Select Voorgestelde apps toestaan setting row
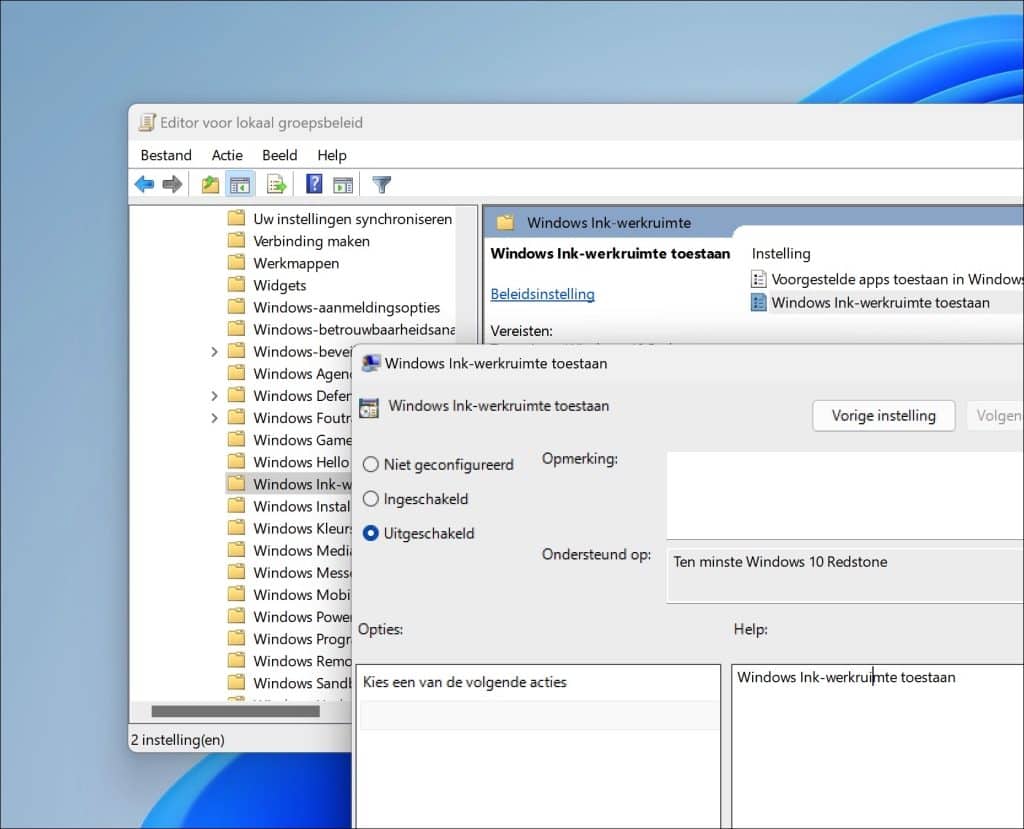This screenshot has height=829, width=1024. pyautogui.click(x=887, y=279)
